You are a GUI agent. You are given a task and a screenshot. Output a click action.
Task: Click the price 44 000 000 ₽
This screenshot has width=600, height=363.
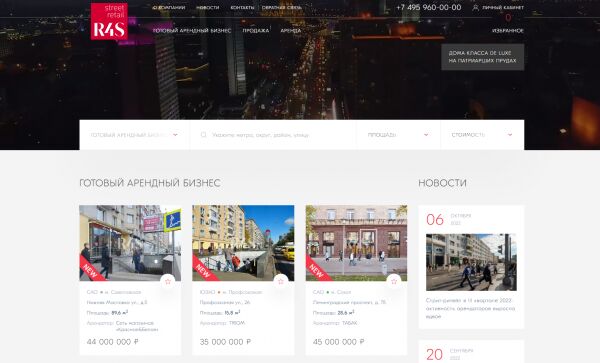112,342
